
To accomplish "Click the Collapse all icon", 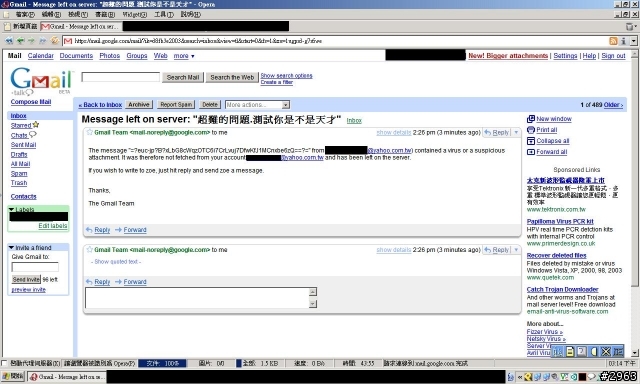I will click(531, 141).
